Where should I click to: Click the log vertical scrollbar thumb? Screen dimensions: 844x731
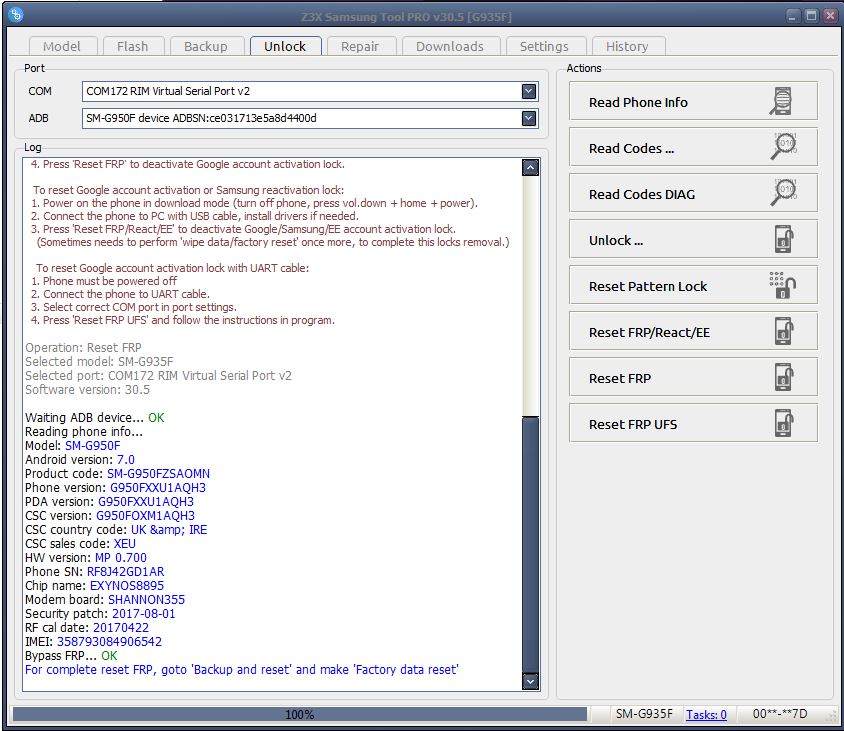530,544
